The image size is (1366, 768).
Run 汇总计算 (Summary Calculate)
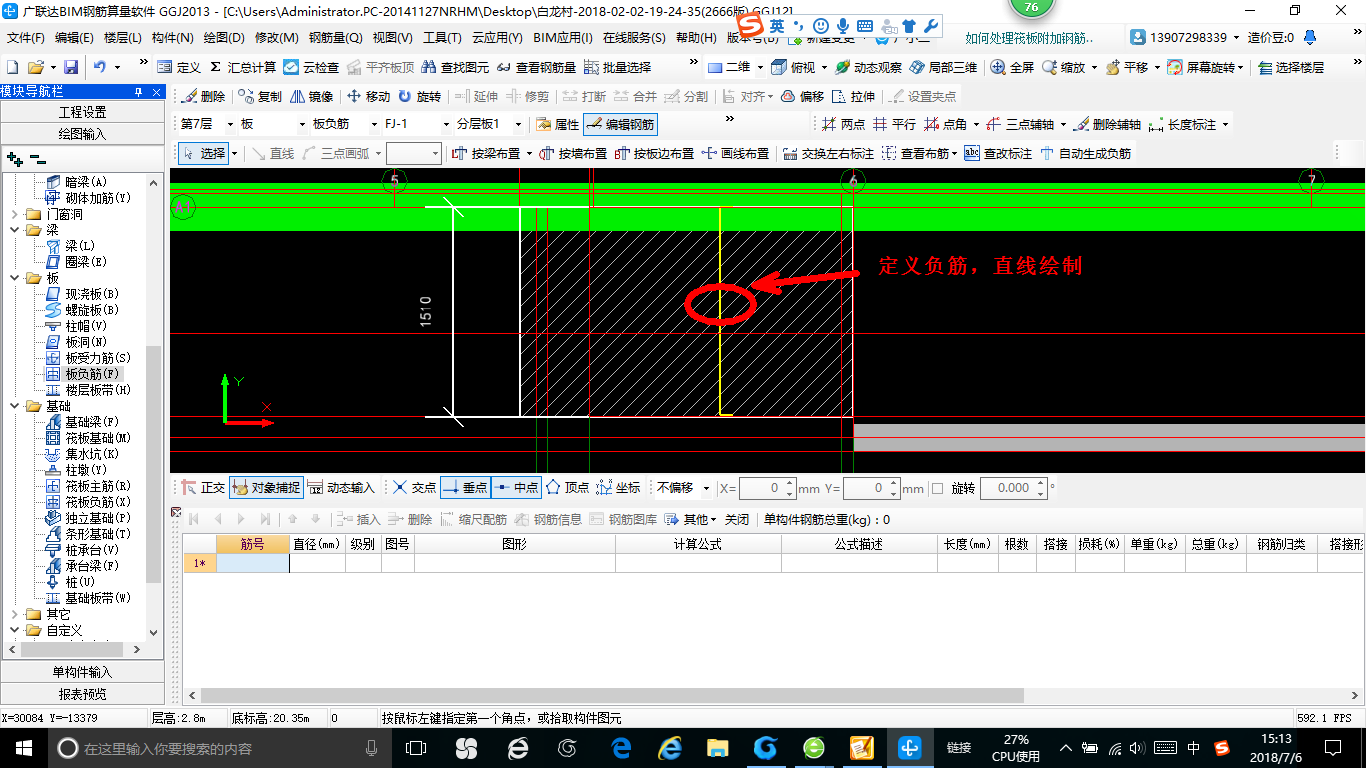(x=242, y=67)
